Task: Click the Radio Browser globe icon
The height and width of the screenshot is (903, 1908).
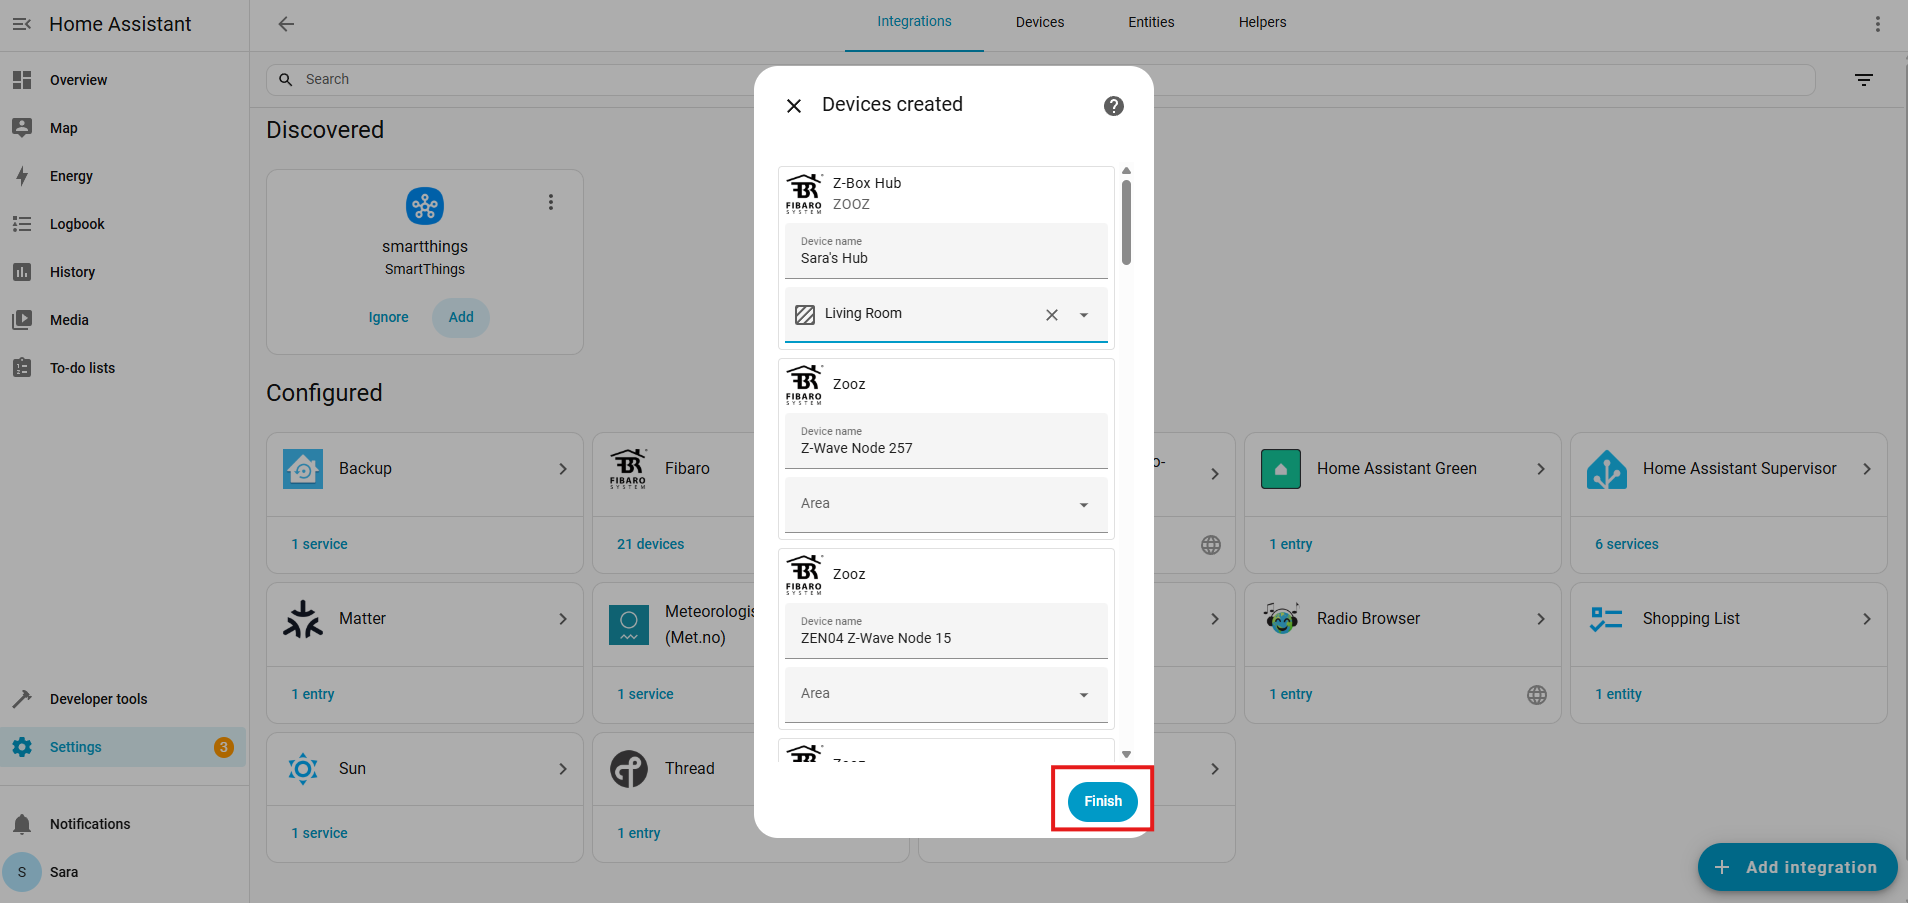Action: click(1537, 695)
